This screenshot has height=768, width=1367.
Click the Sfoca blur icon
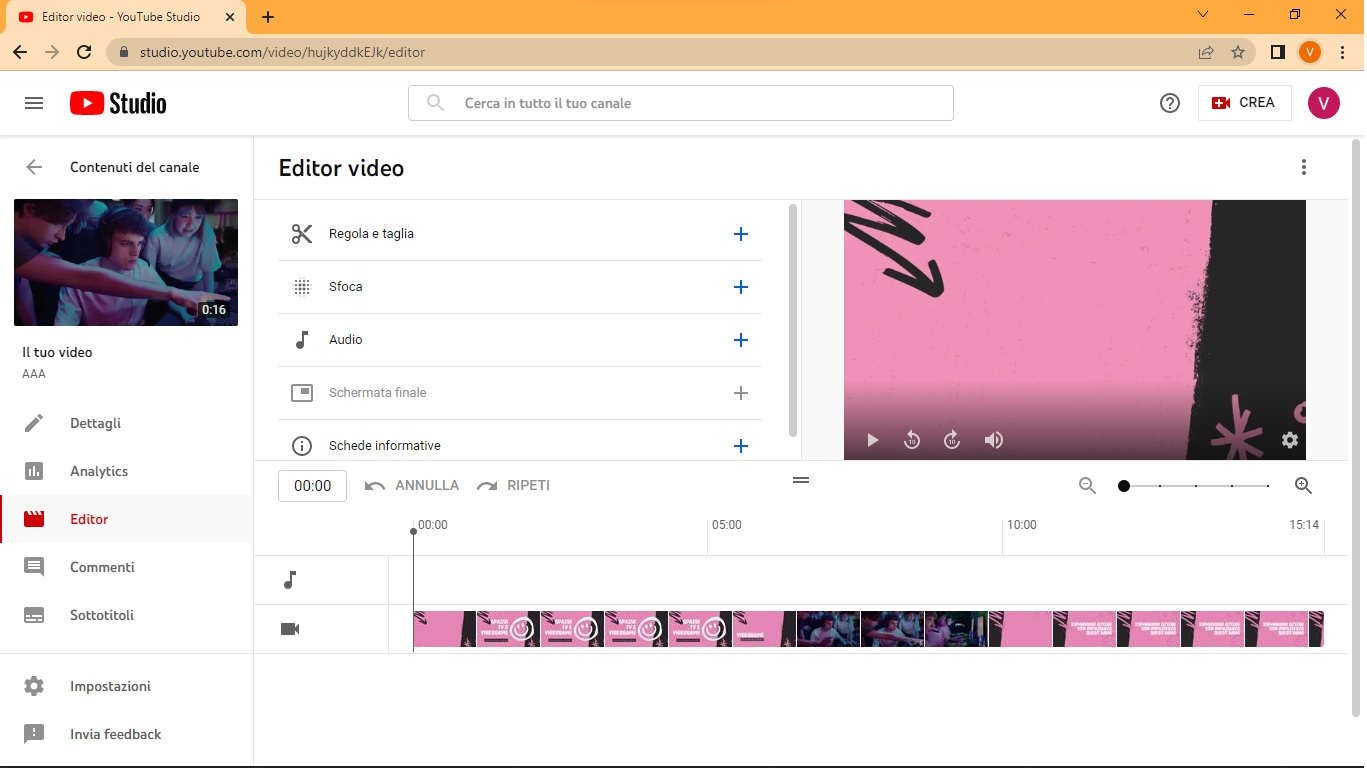tap(301, 286)
